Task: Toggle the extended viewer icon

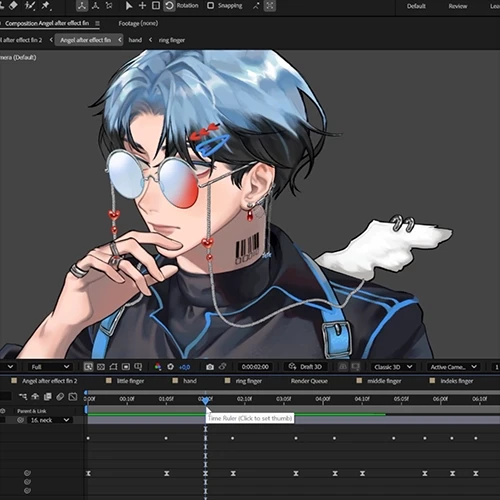Action: (356, 367)
